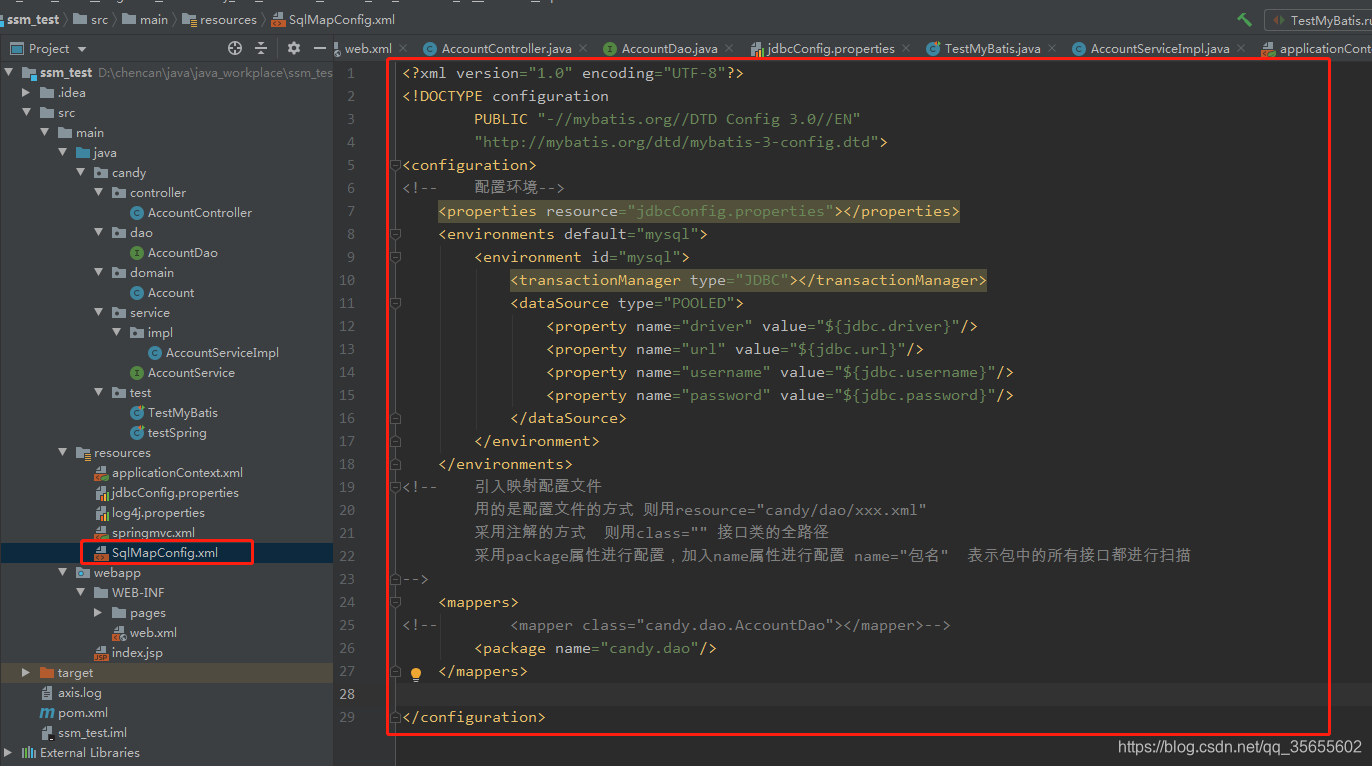This screenshot has width=1372, height=766.
Task: Close the AccountController.java editor tab
Action: tap(582, 47)
